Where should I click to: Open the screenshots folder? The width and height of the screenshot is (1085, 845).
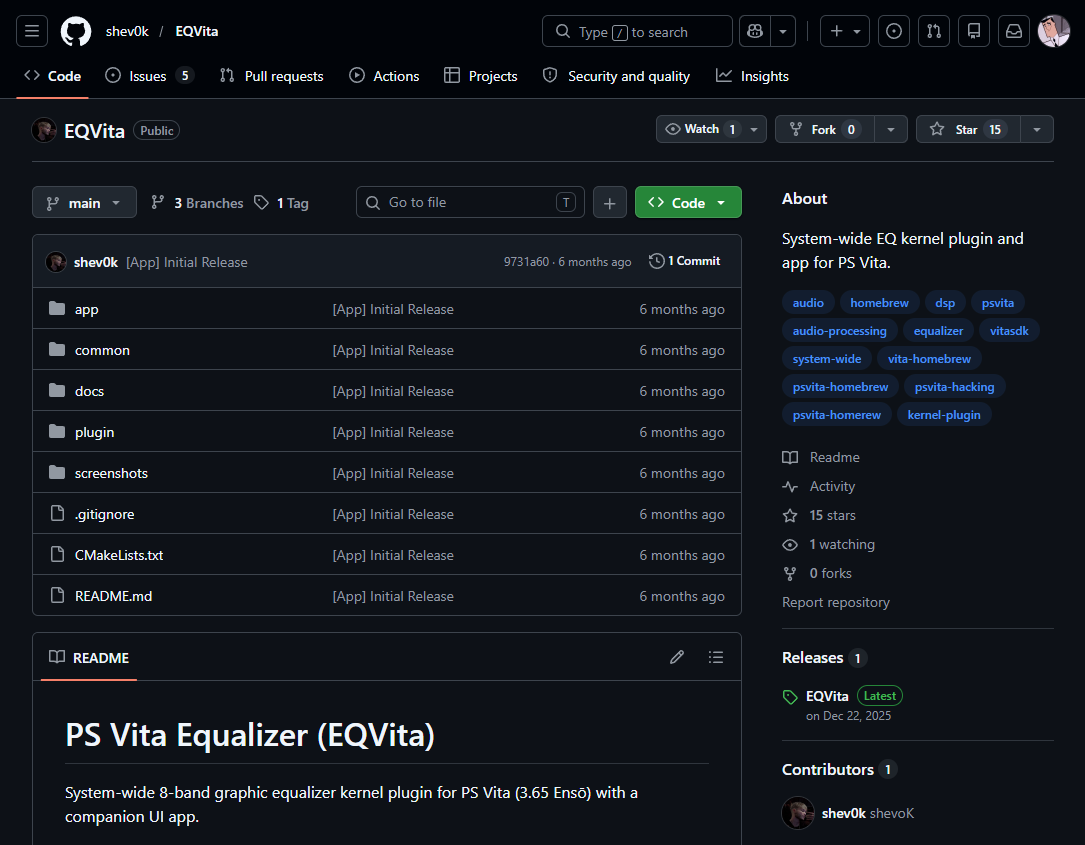[111, 473]
